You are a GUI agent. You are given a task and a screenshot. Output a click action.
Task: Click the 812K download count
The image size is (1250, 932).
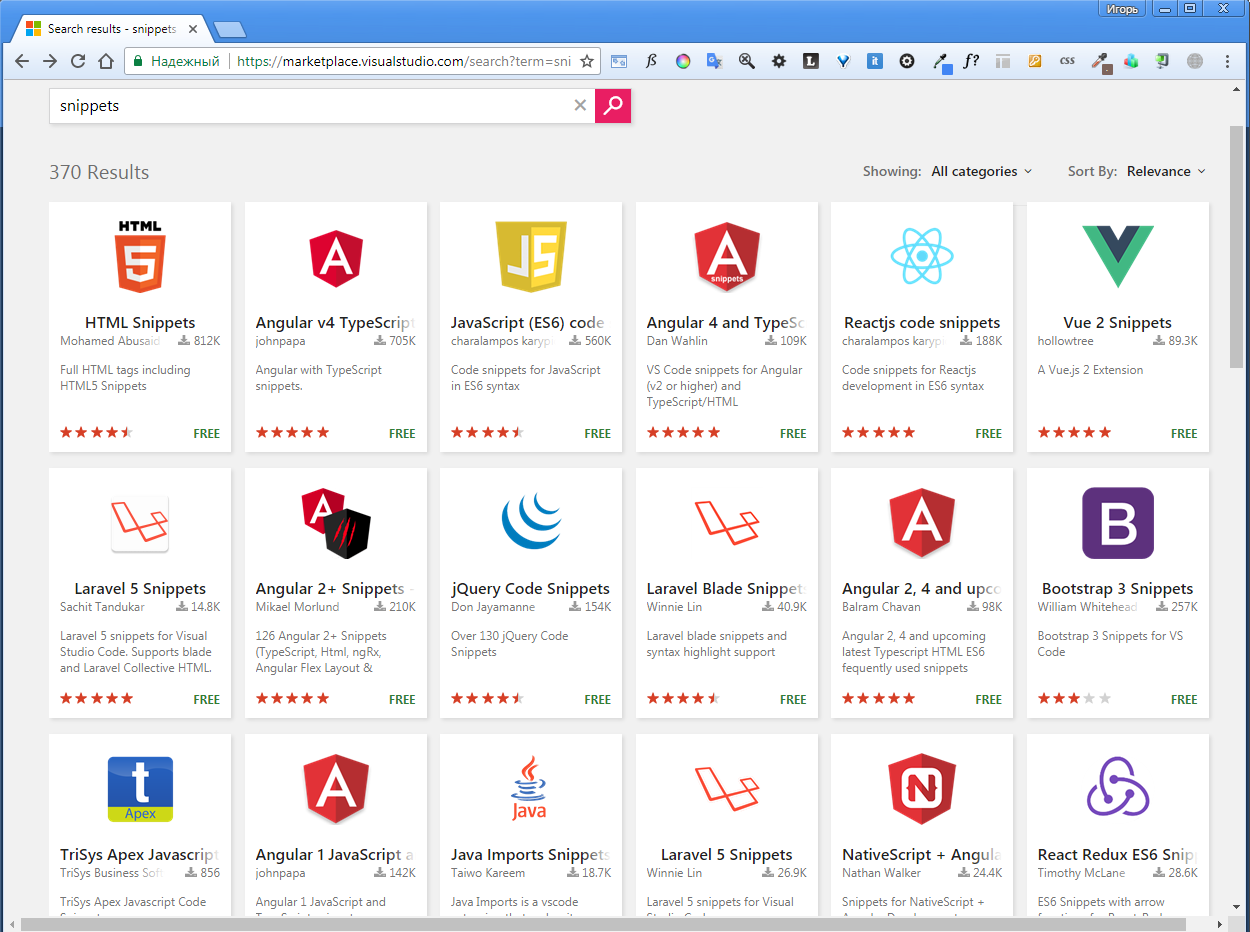[200, 341]
